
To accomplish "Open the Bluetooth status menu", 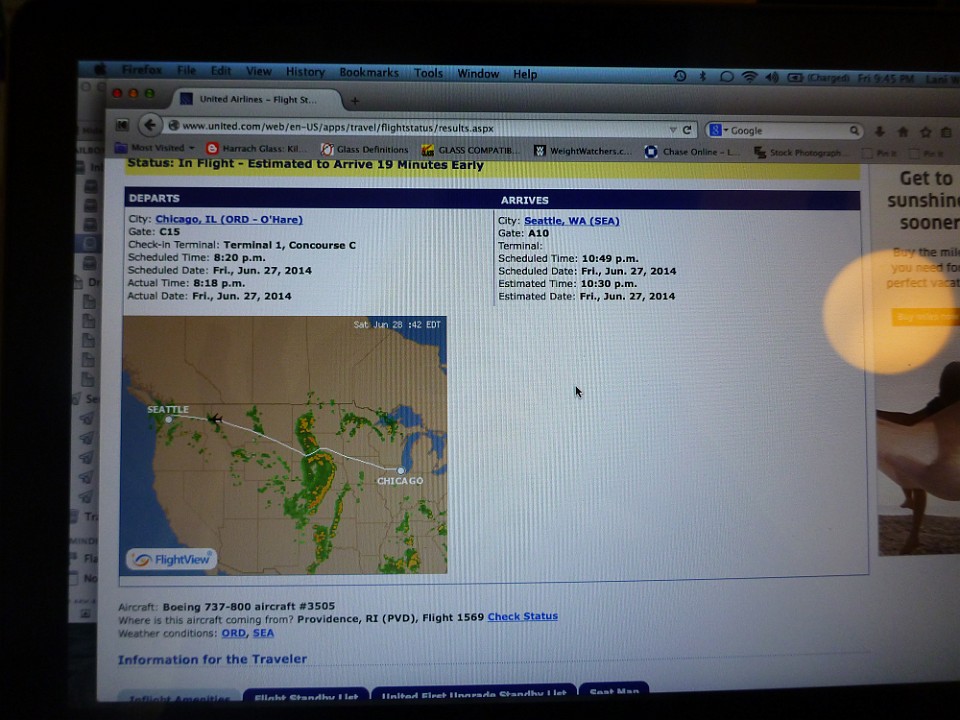I will (x=703, y=76).
